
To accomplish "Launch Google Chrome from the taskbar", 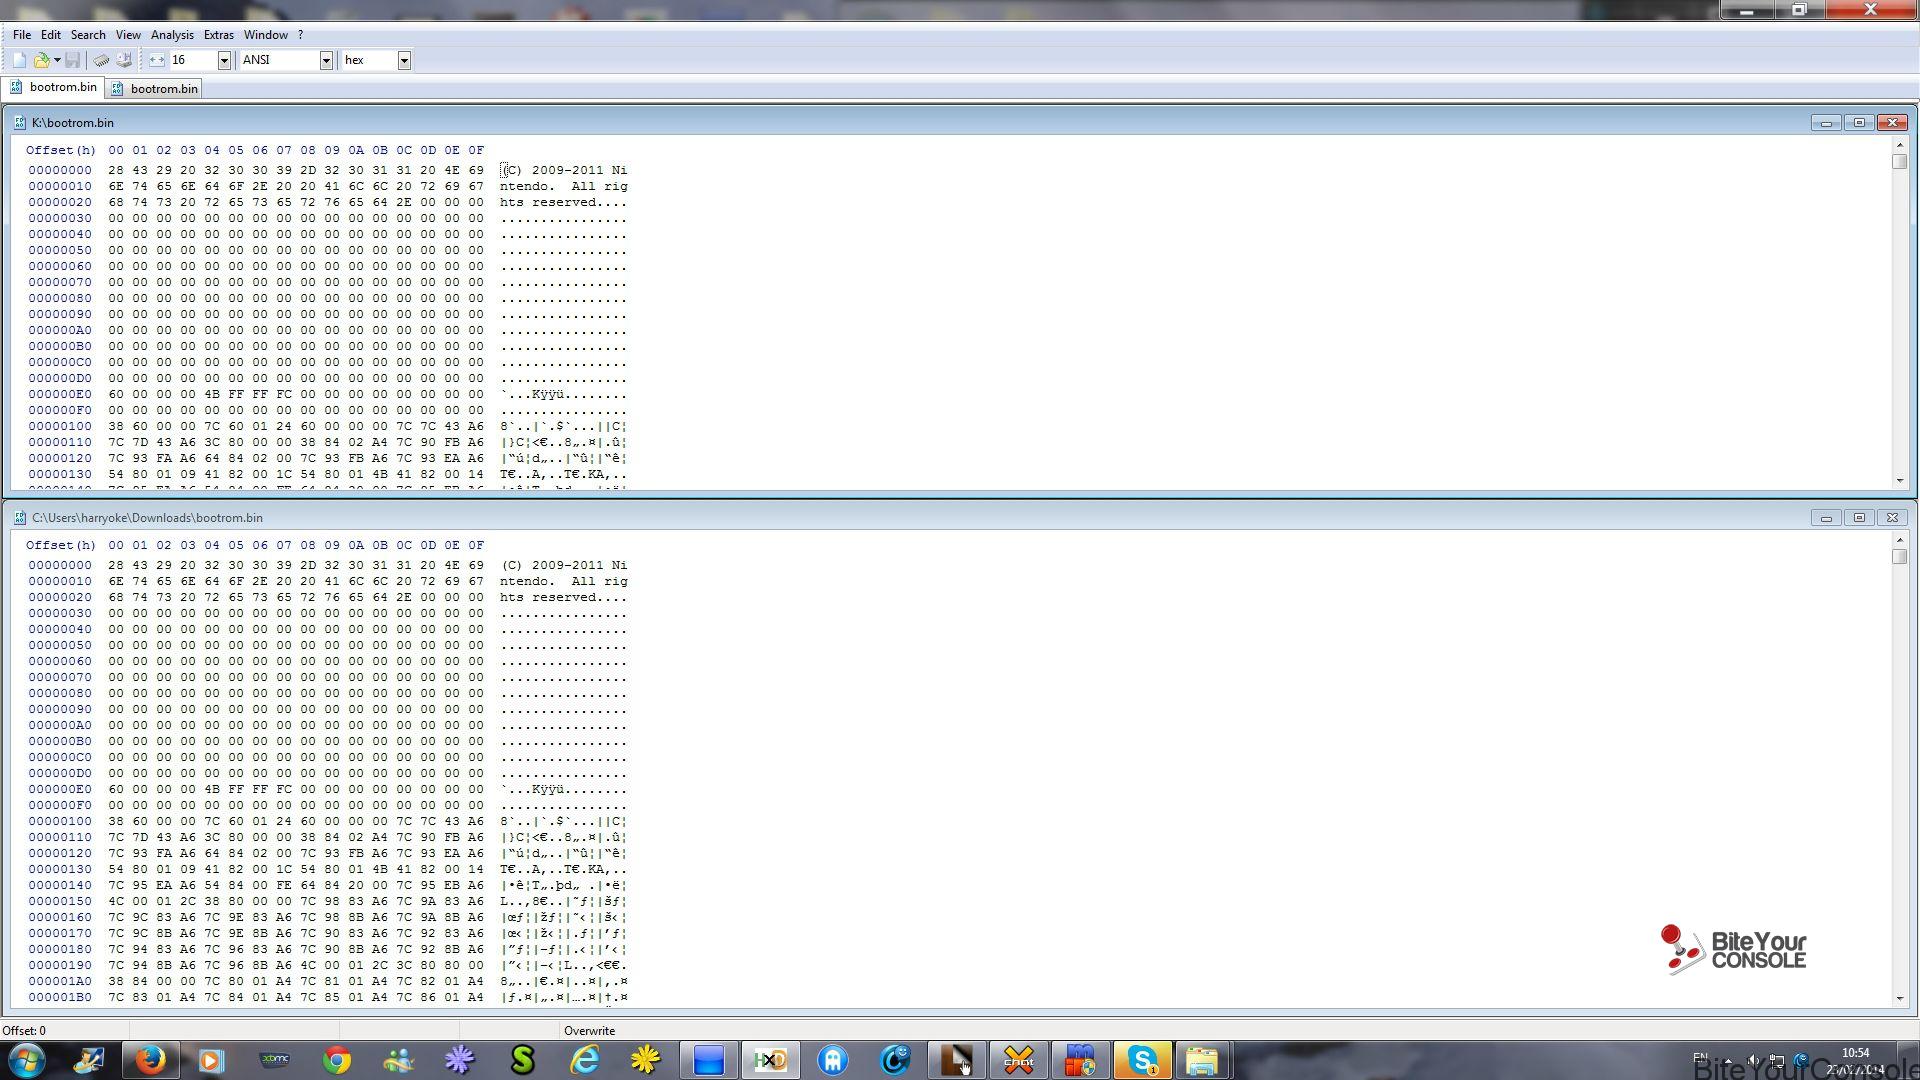I will (337, 1060).
